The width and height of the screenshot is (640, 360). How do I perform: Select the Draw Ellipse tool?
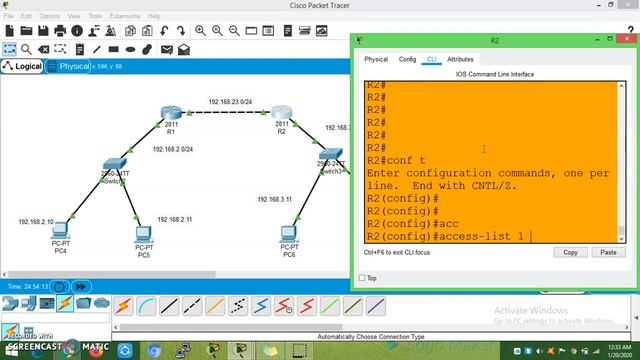coord(130,49)
